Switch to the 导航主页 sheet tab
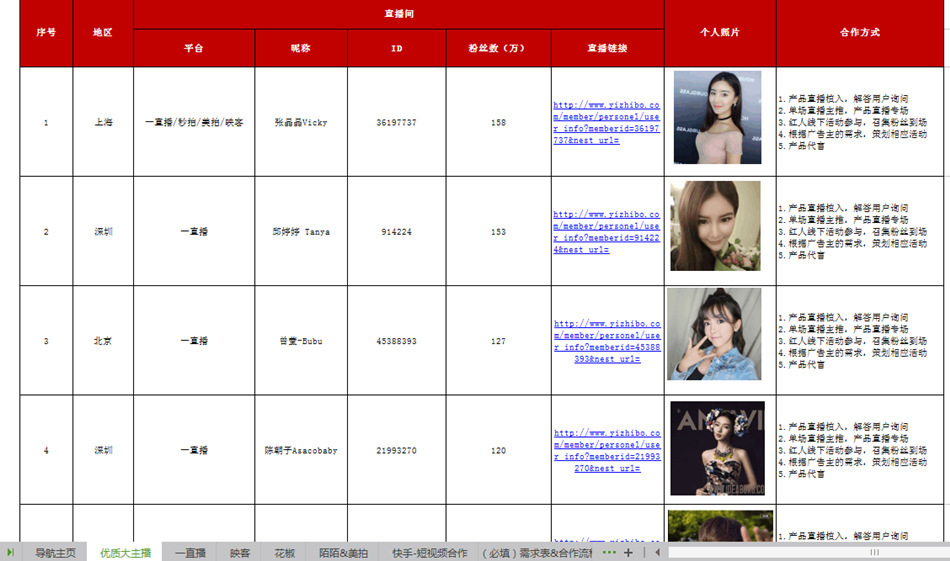This screenshot has width=950, height=561. (x=55, y=553)
